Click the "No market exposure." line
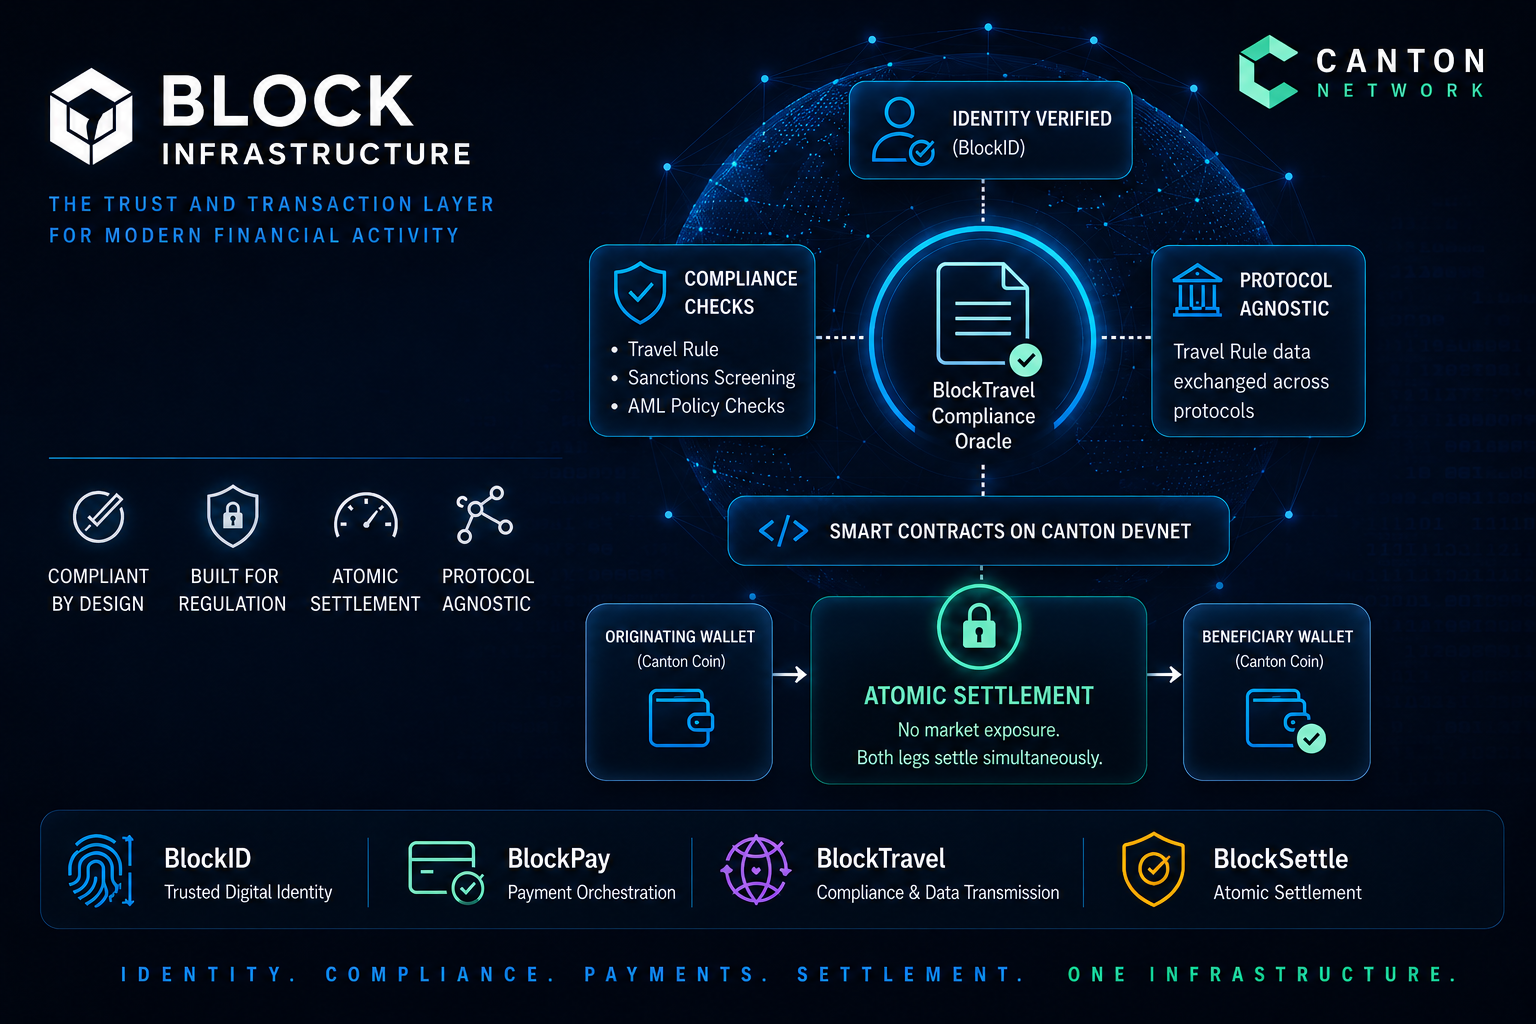This screenshot has height=1024, width=1536. coord(979,730)
